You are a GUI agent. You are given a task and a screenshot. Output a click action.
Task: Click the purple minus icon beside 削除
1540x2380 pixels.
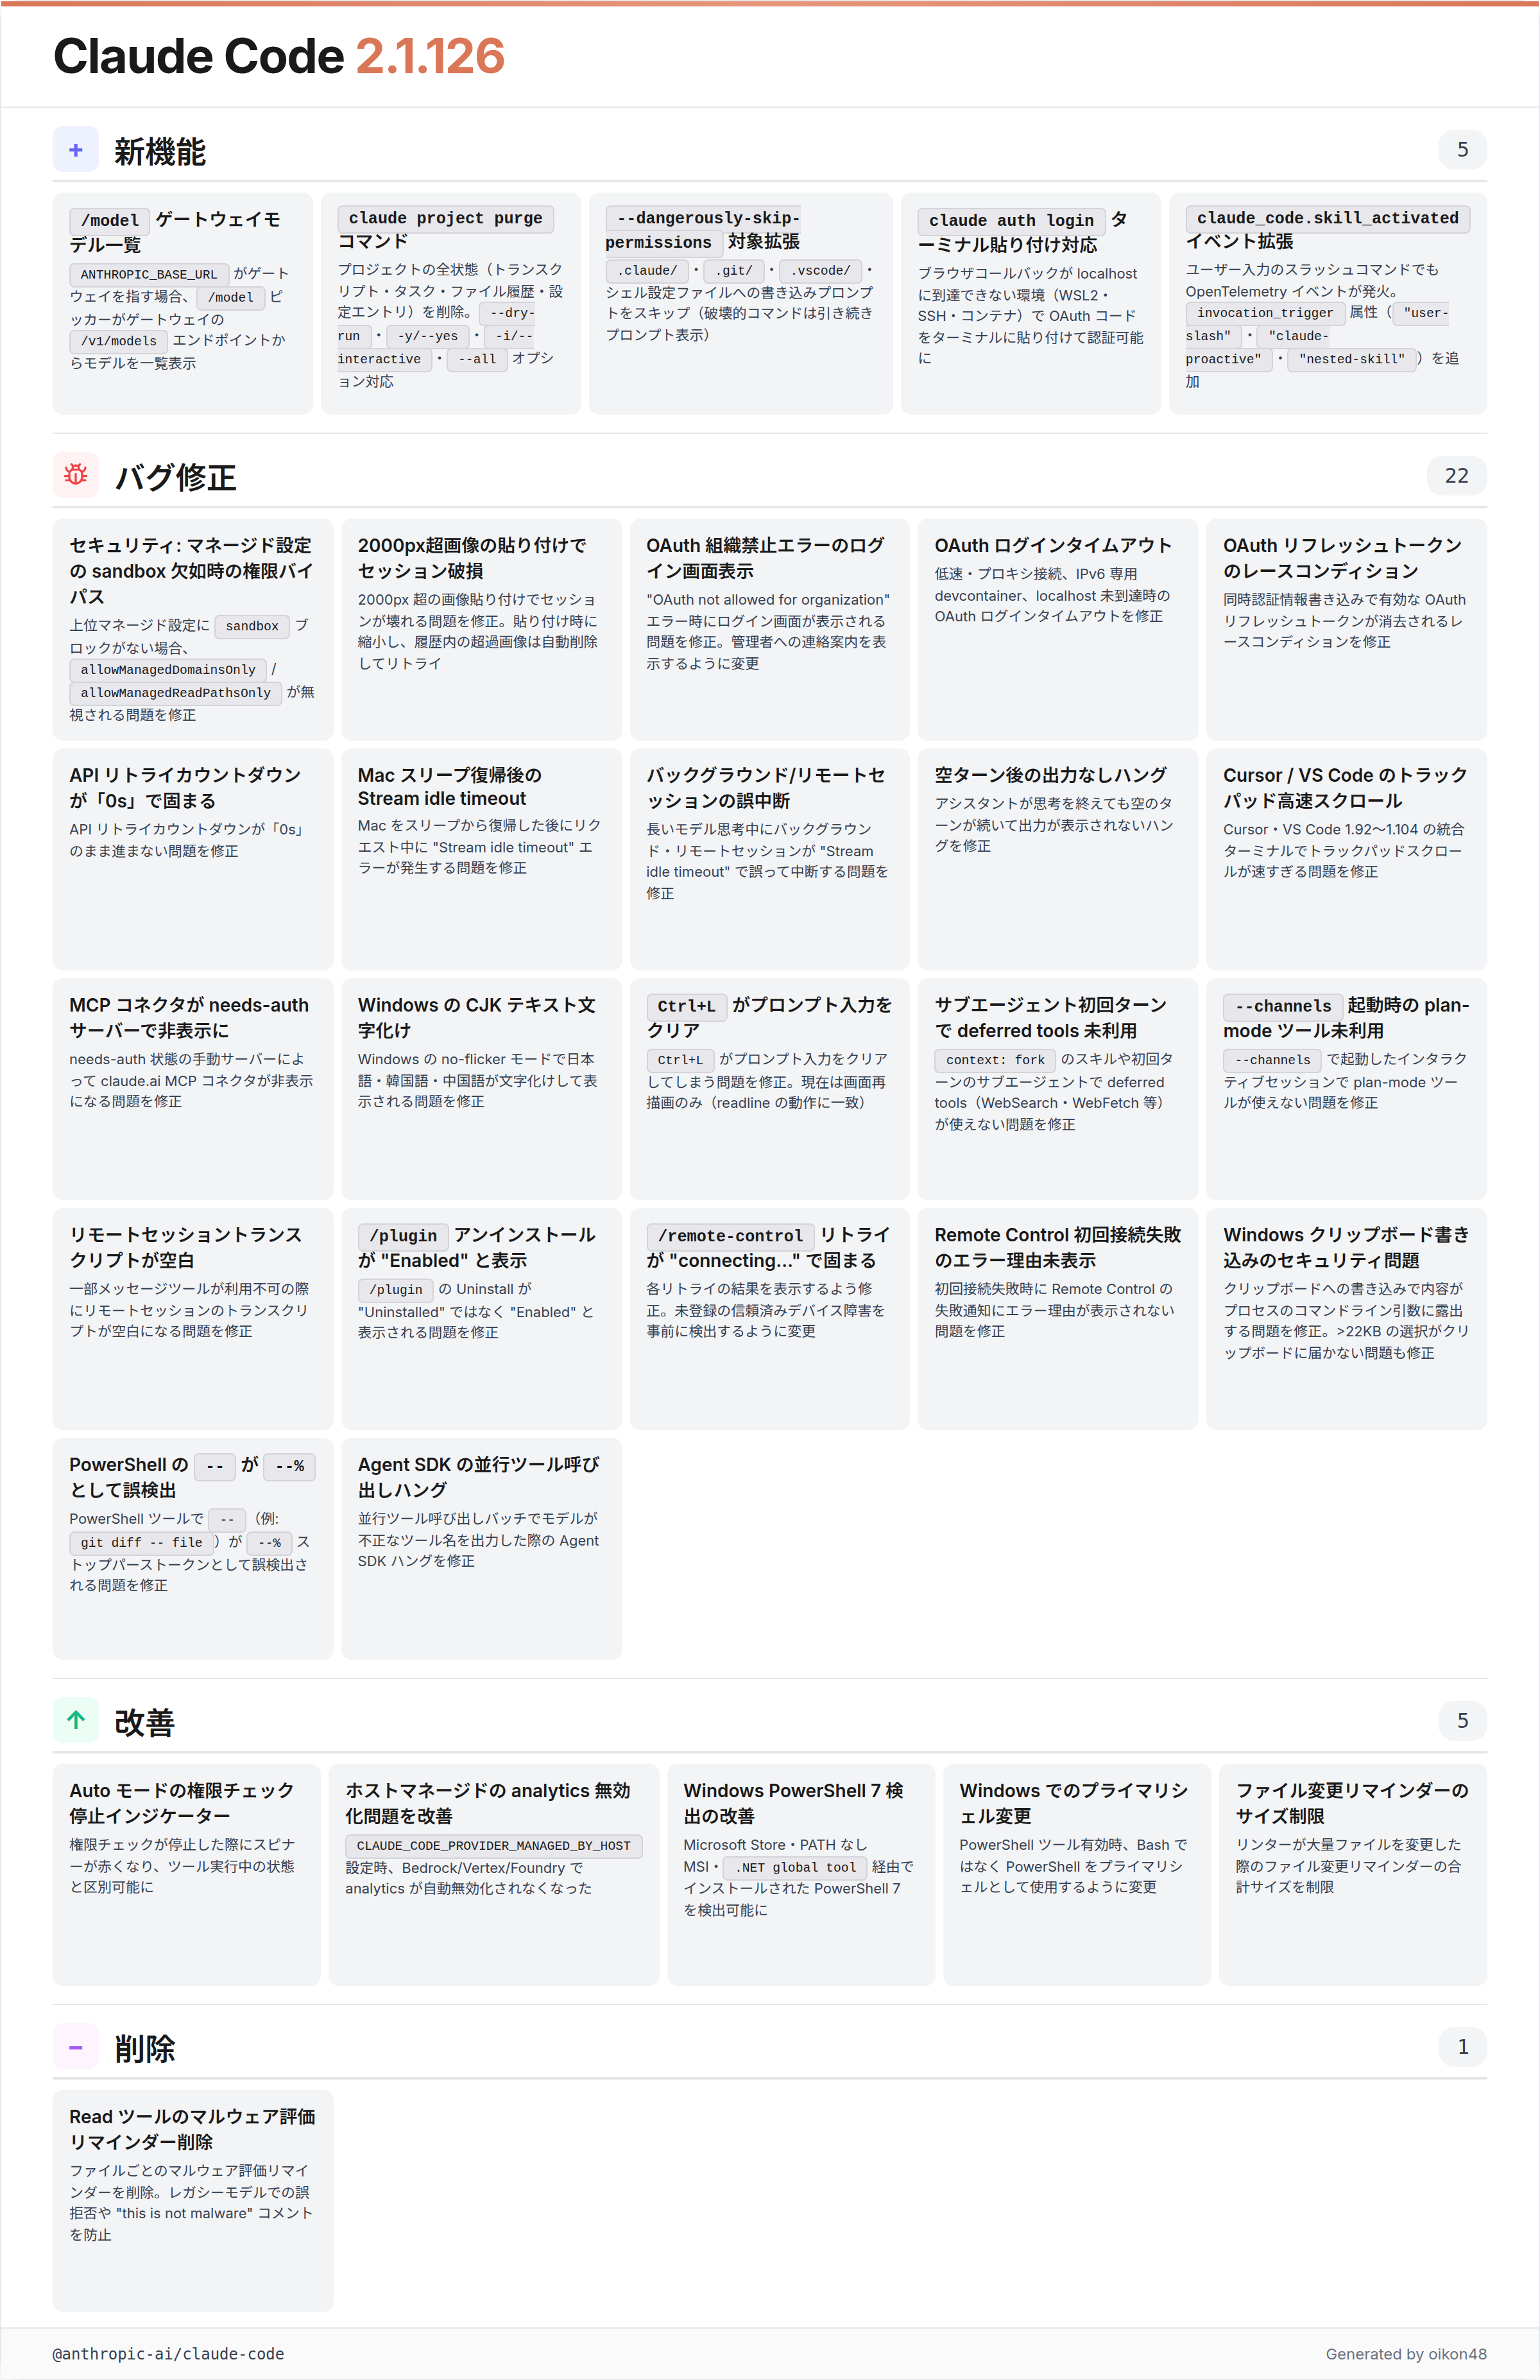coord(75,2047)
